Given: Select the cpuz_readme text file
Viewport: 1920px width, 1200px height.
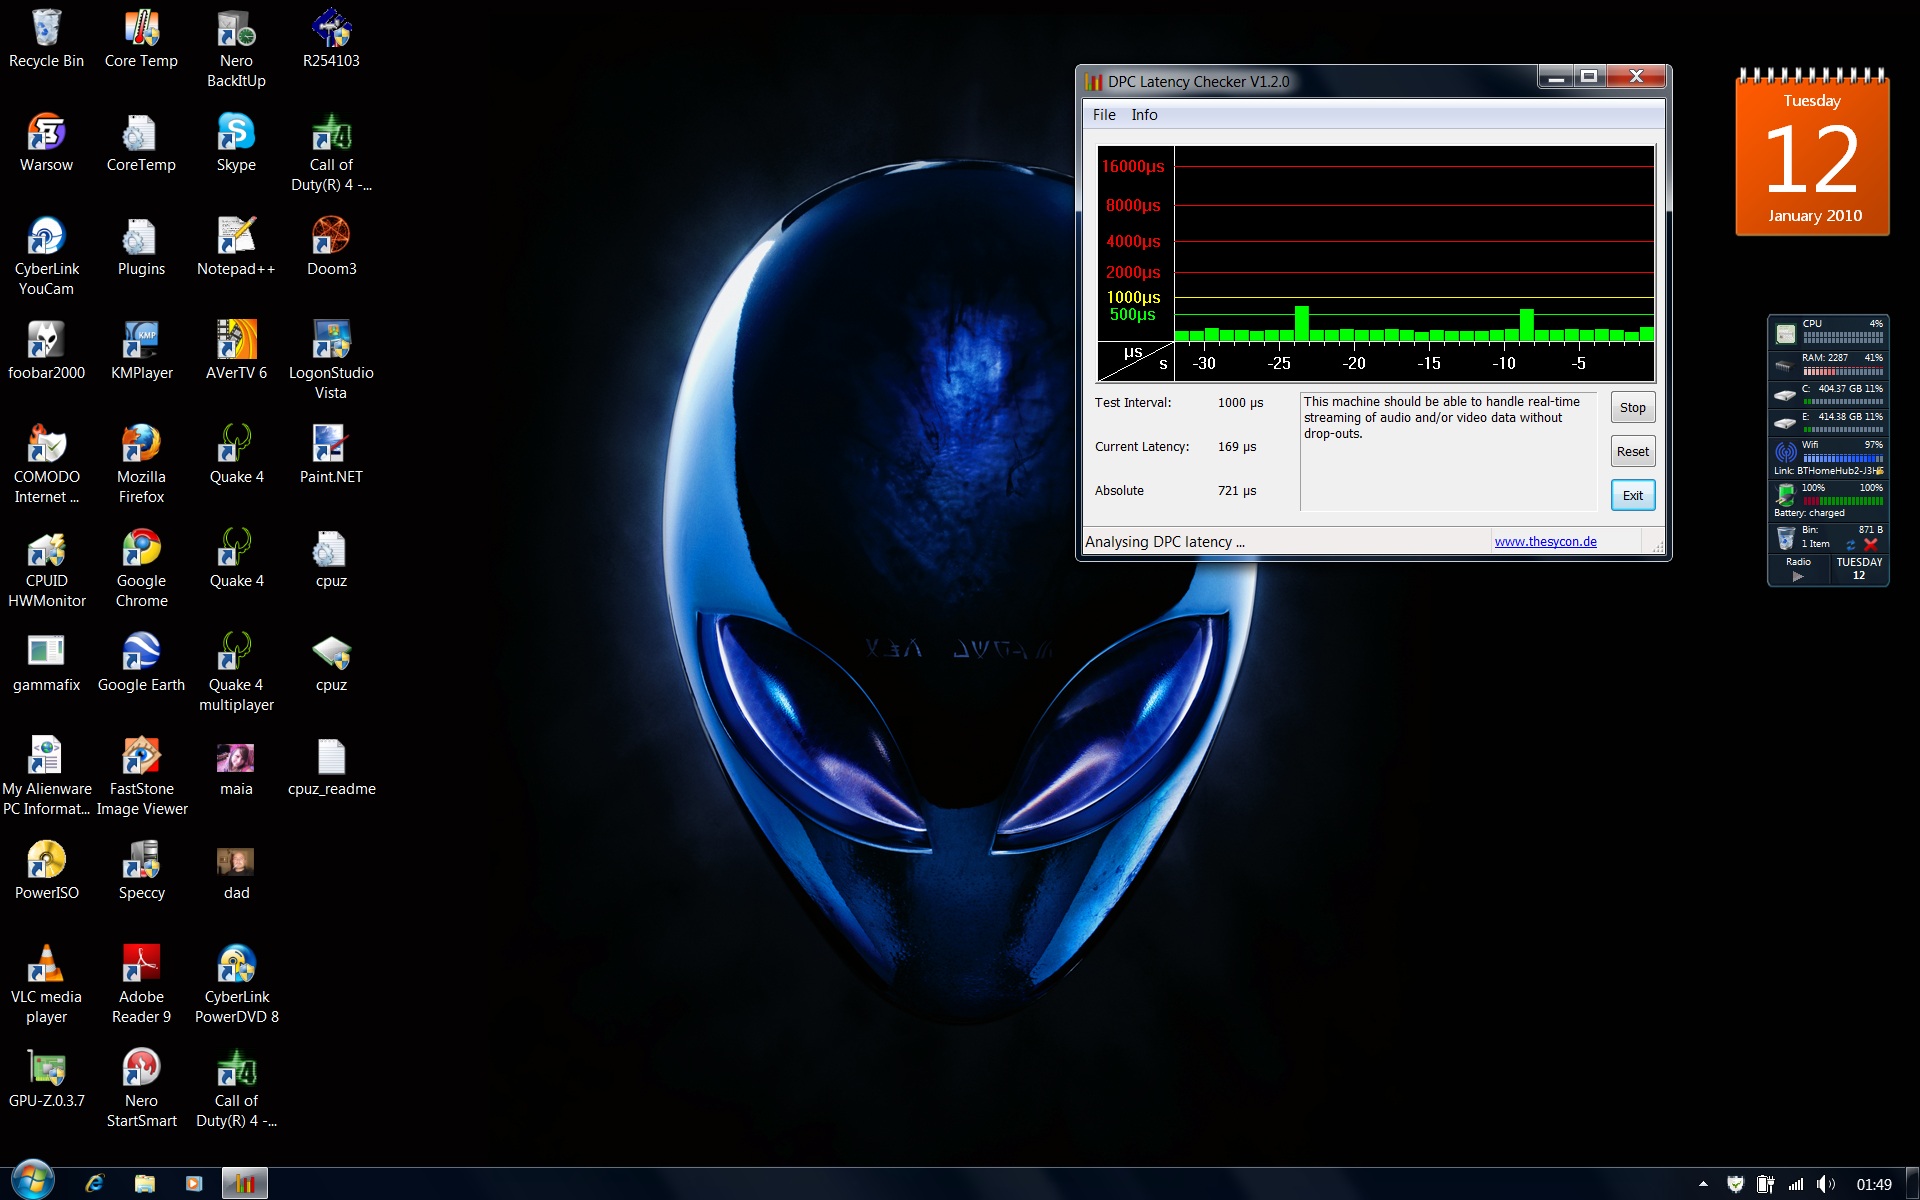Looking at the screenshot, I should [331, 768].
